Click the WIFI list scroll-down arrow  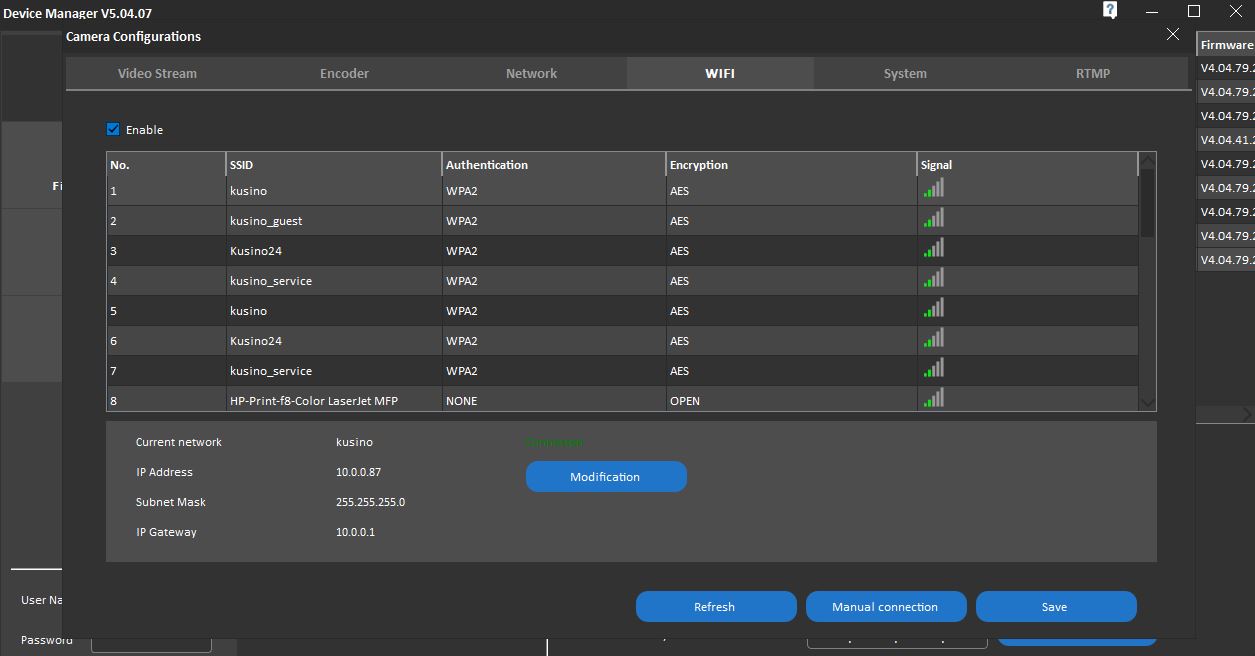(x=1147, y=402)
